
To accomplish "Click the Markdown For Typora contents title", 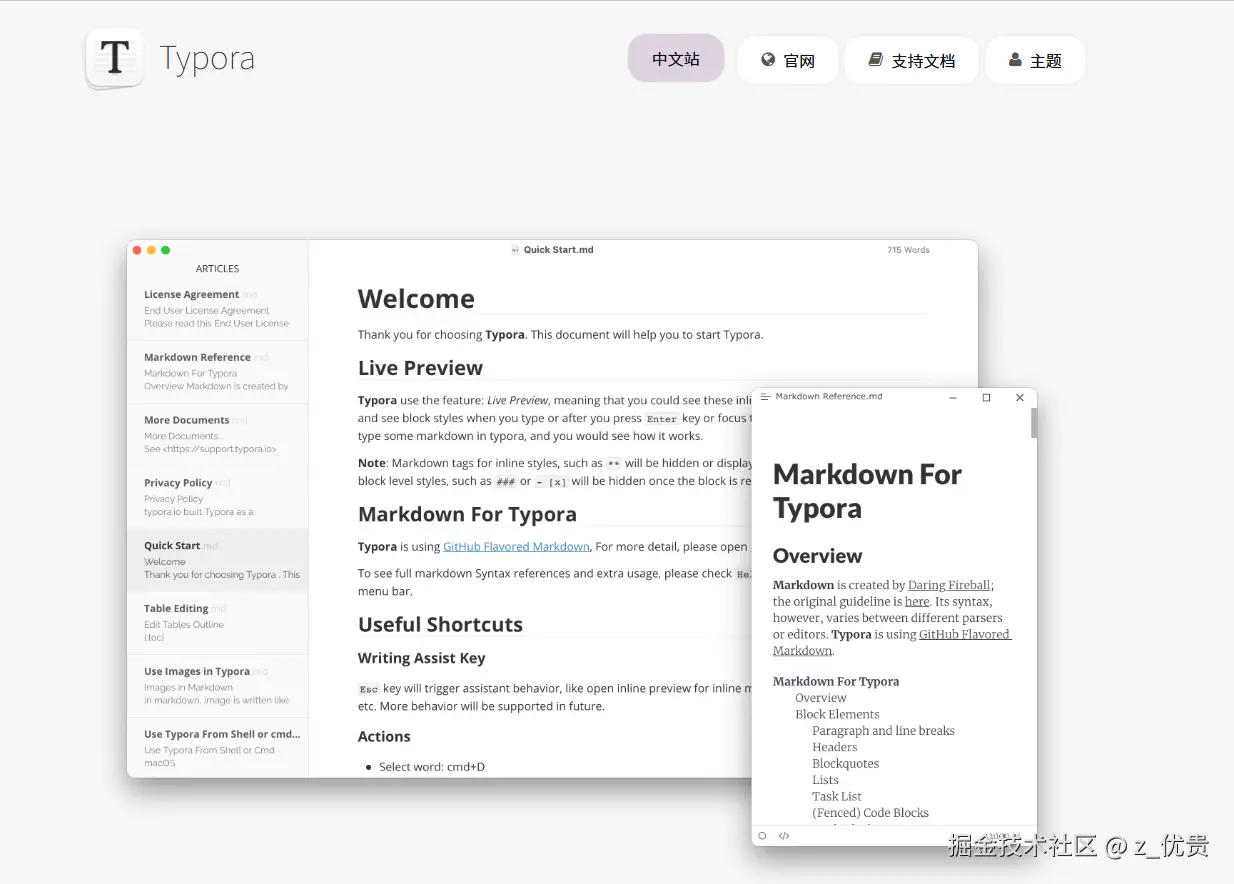I will pos(836,682).
